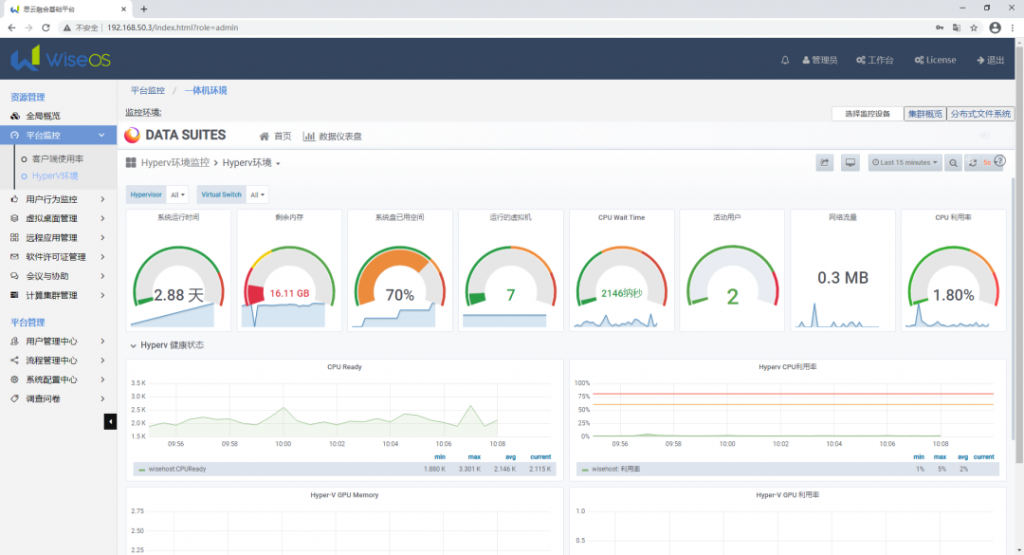Click the 一体机环境 breadcrumb link
Screen dimensions: 1024x555
pos(205,90)
